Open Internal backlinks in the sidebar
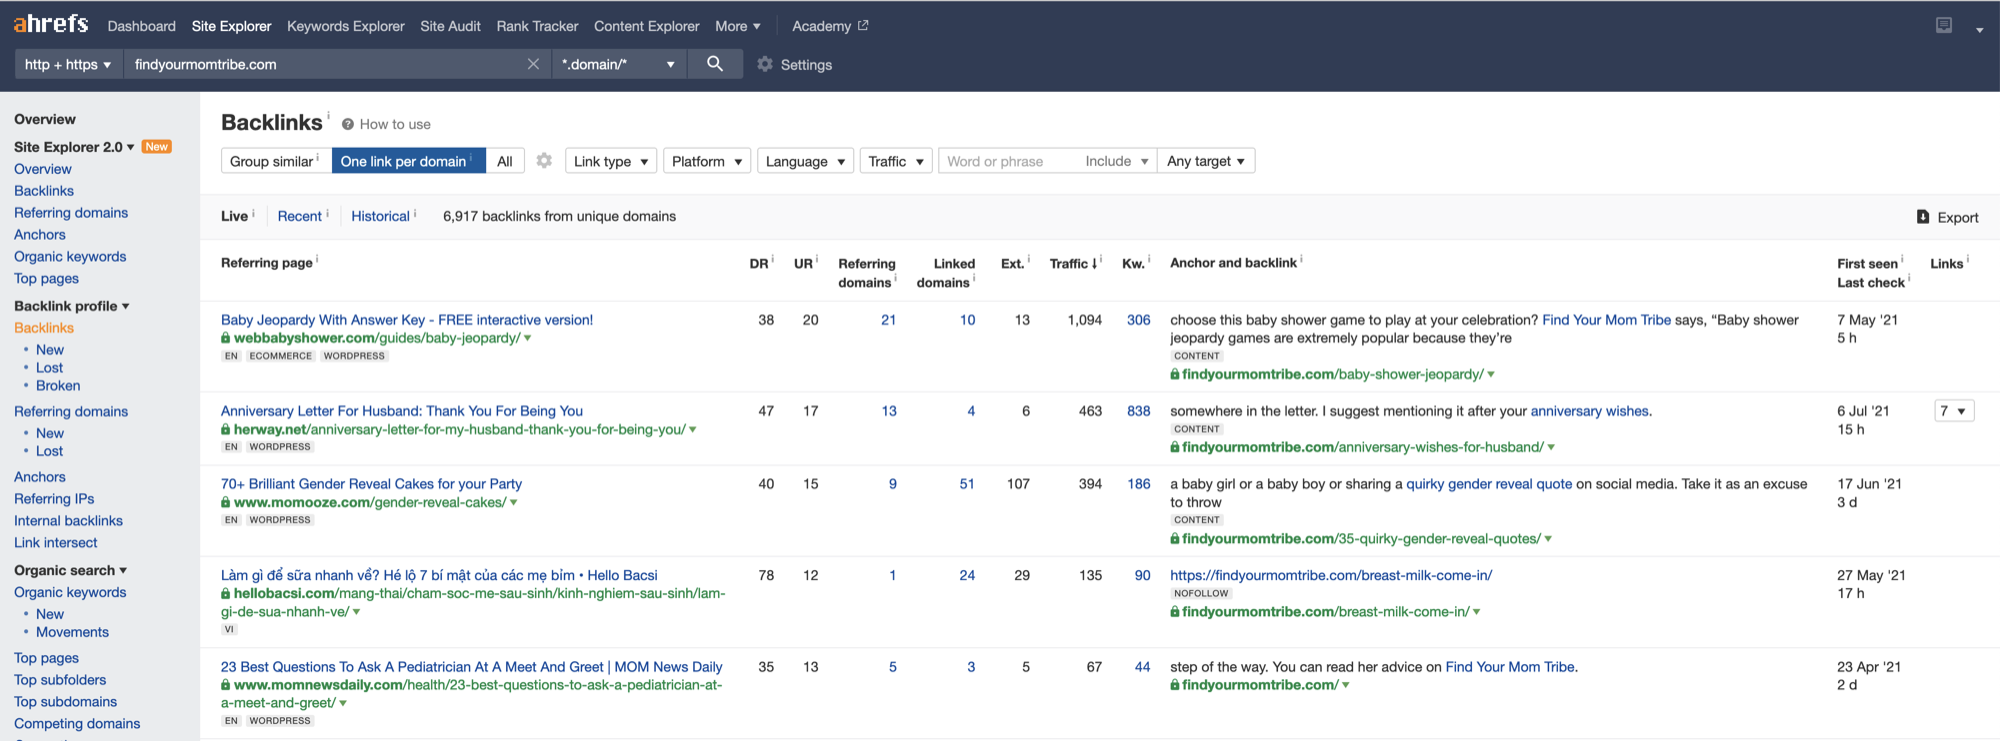This screenshot has width=2000, height=741. pos(68,521)
